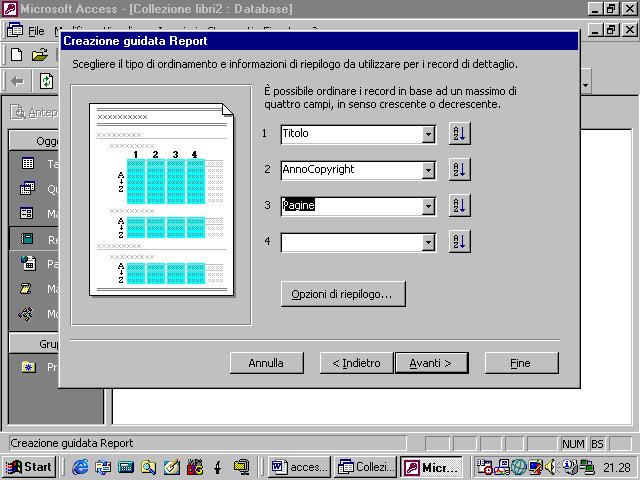The image size is (640, 480).
Task: Click the Refresh toolbar icon
Action: tap(46, 81)
